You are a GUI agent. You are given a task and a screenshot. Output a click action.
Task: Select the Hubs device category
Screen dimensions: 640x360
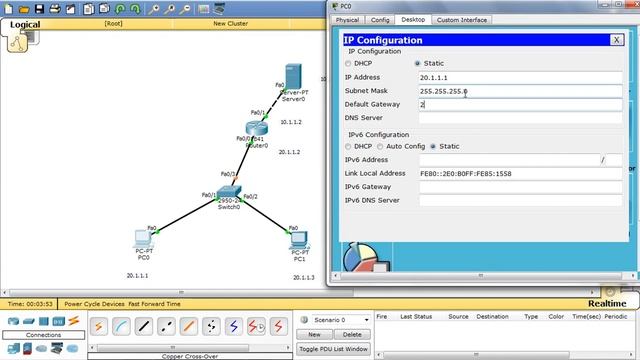click(44, 321)
